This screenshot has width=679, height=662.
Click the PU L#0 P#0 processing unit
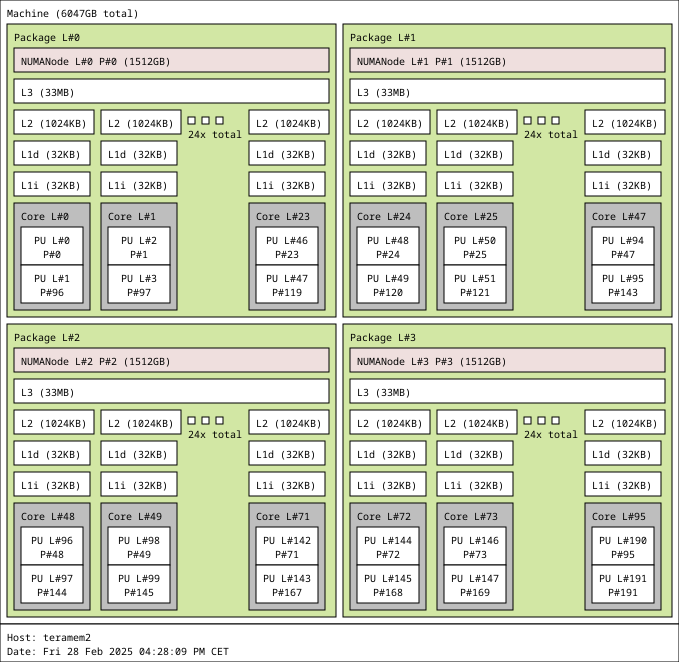point(52,247)
